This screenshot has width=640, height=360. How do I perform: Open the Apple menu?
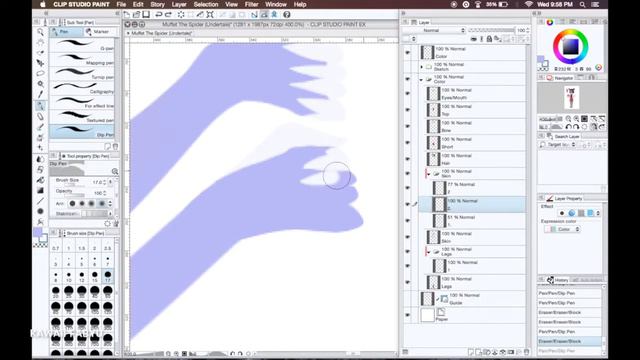point(42,4)
